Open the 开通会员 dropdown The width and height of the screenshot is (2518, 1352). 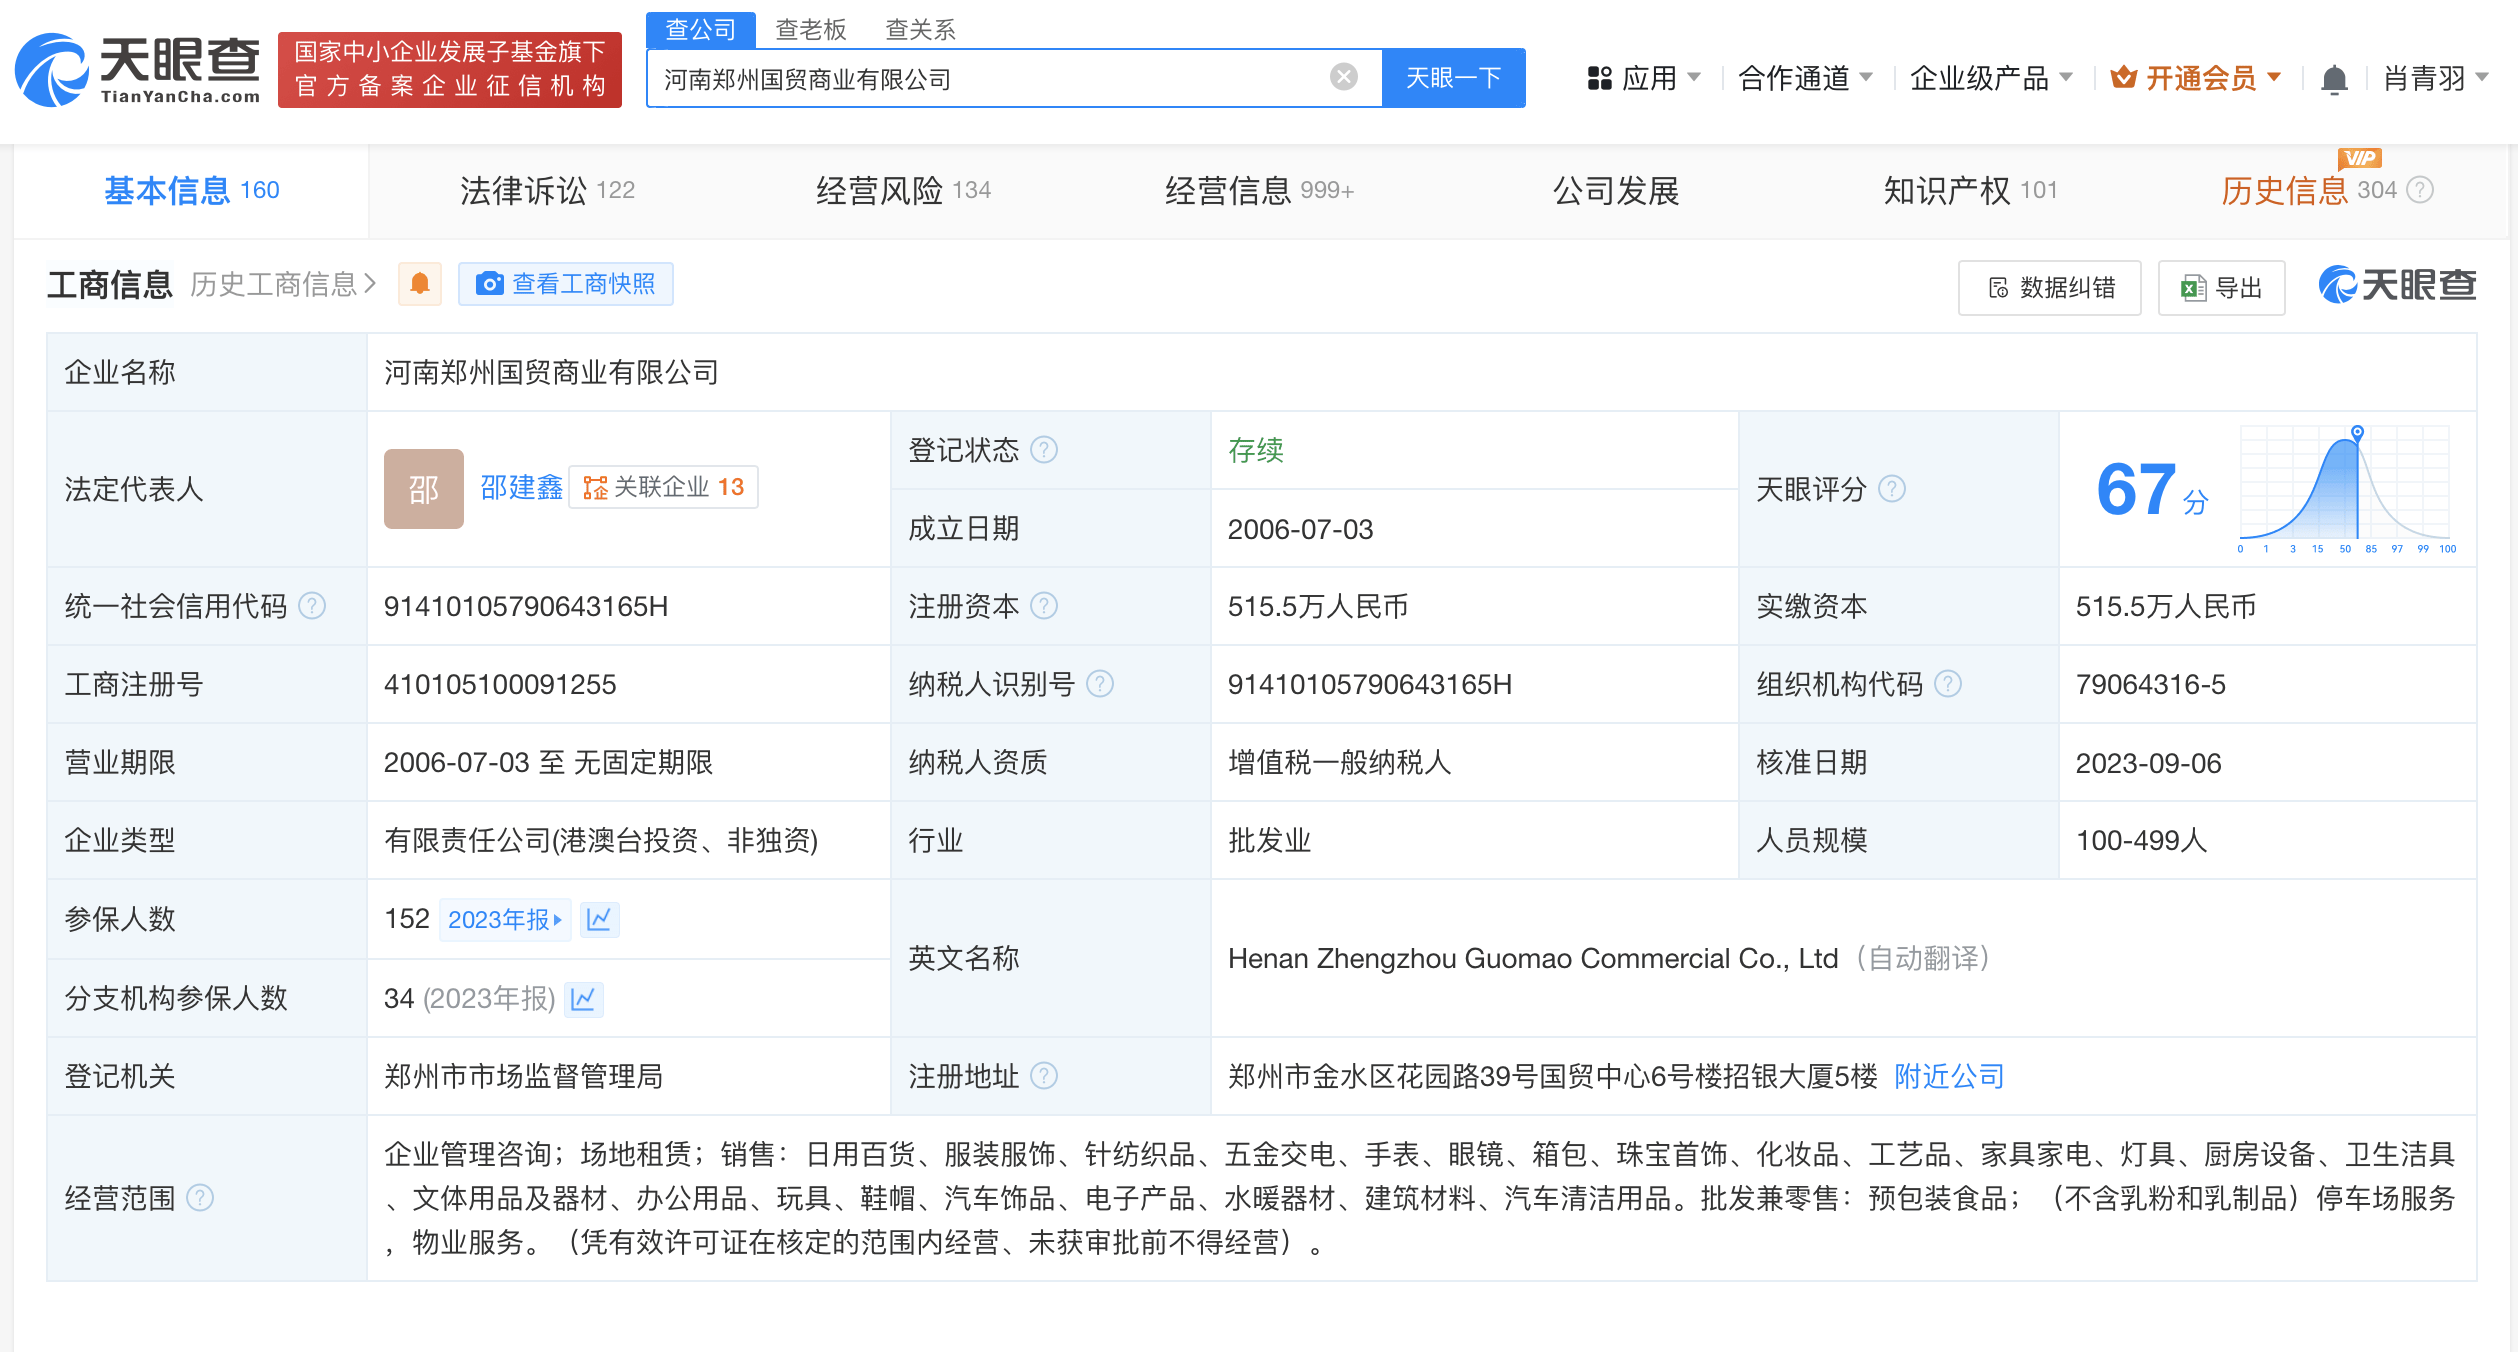click(2195, 78)
